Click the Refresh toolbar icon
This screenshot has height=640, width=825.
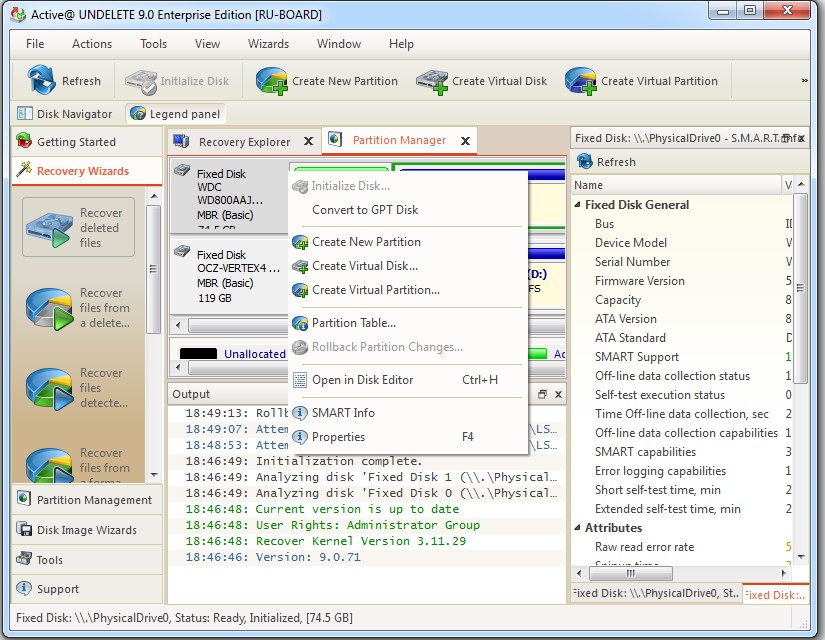pos(63,81)
